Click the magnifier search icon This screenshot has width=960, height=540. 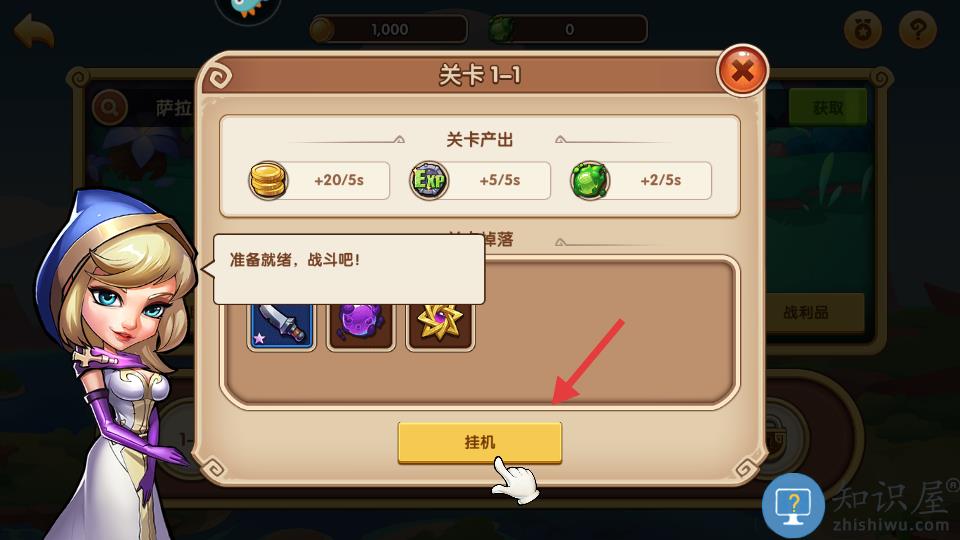pos(110,108)
